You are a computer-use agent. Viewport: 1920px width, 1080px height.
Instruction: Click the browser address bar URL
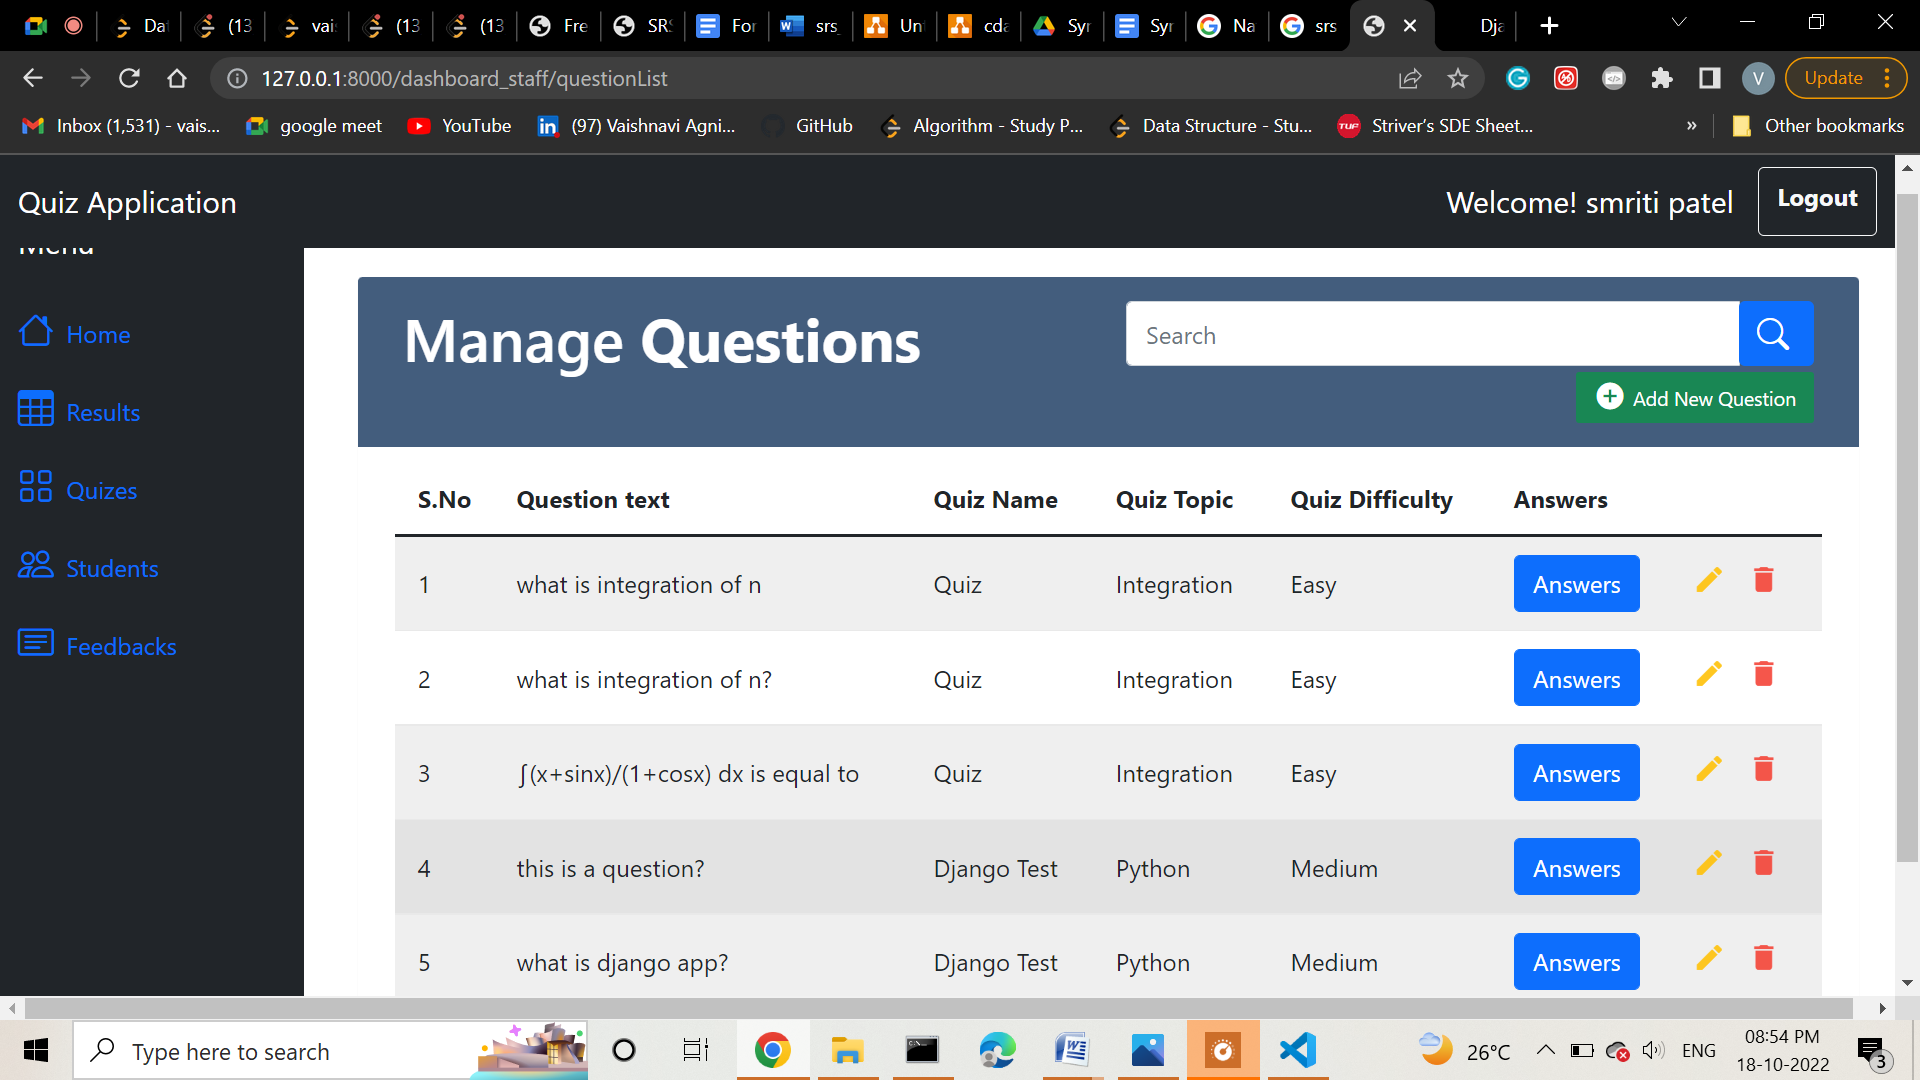pyautogui.click(x=464, y=78)
